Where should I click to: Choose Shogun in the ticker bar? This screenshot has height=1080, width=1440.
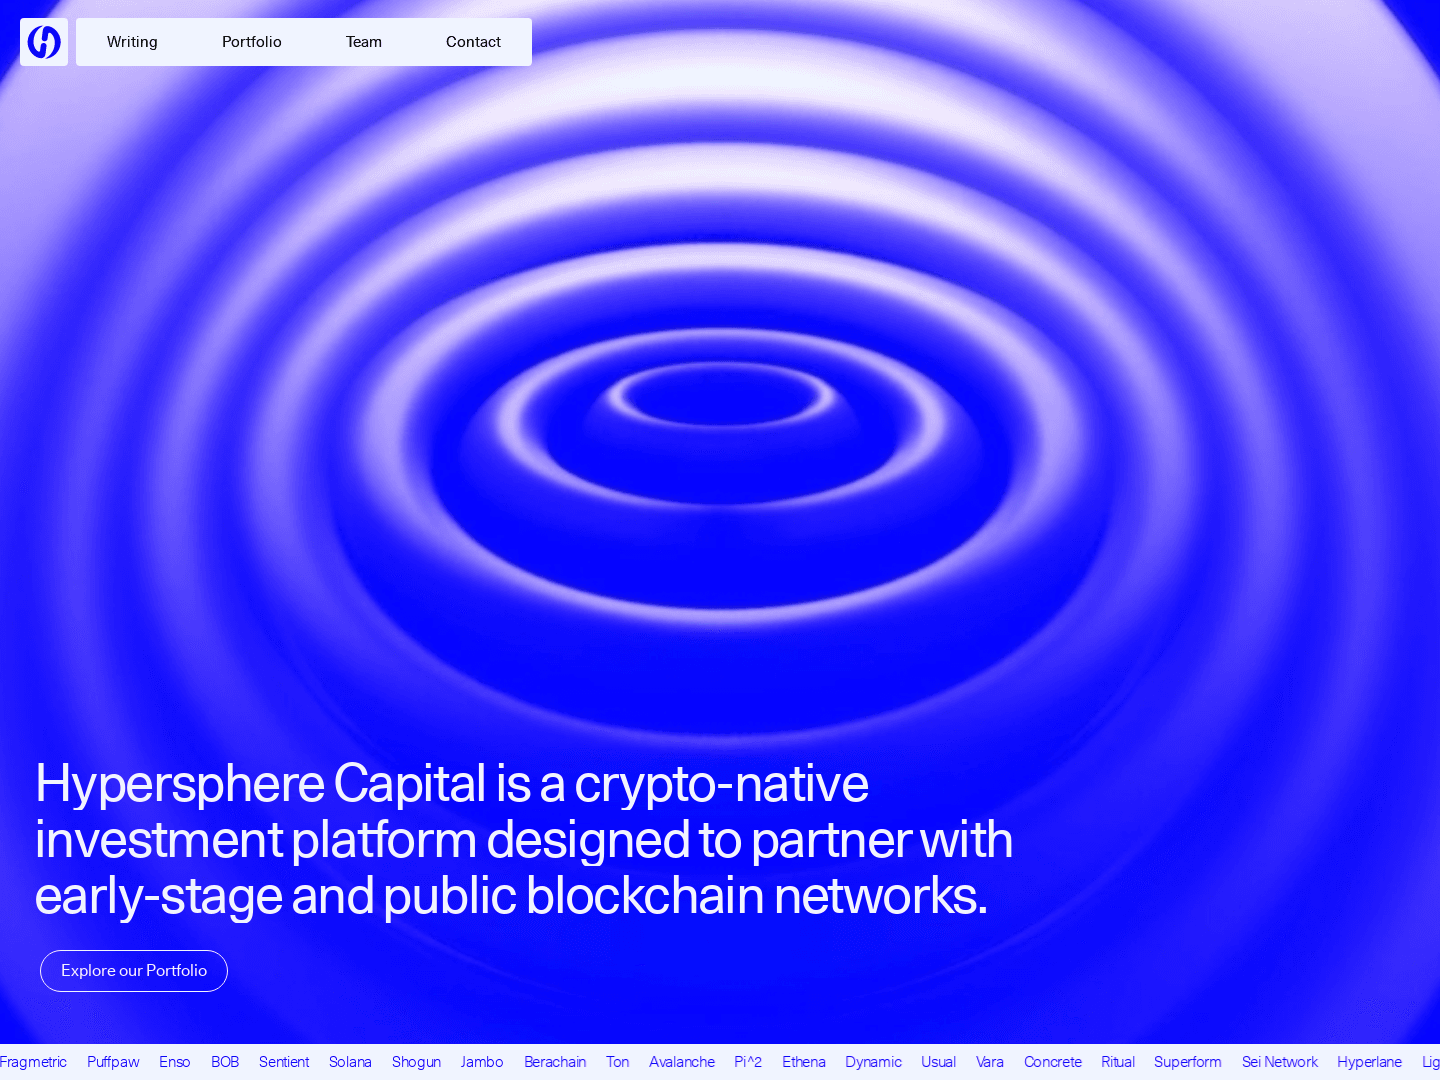point(416,1062)
